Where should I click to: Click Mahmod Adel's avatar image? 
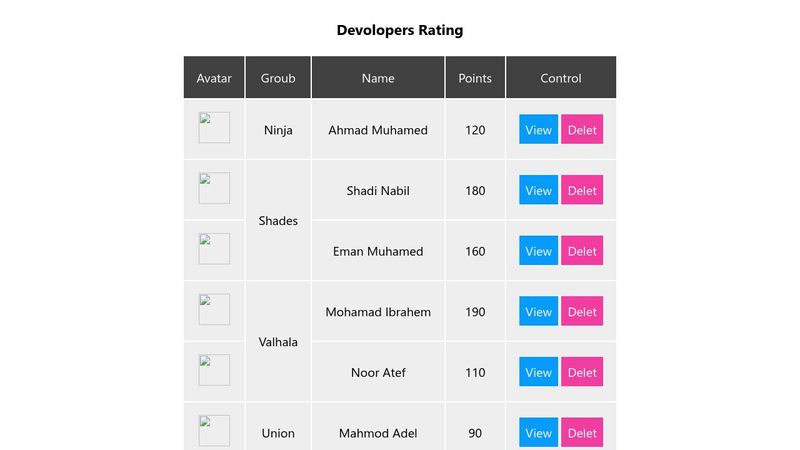point(214,431)
